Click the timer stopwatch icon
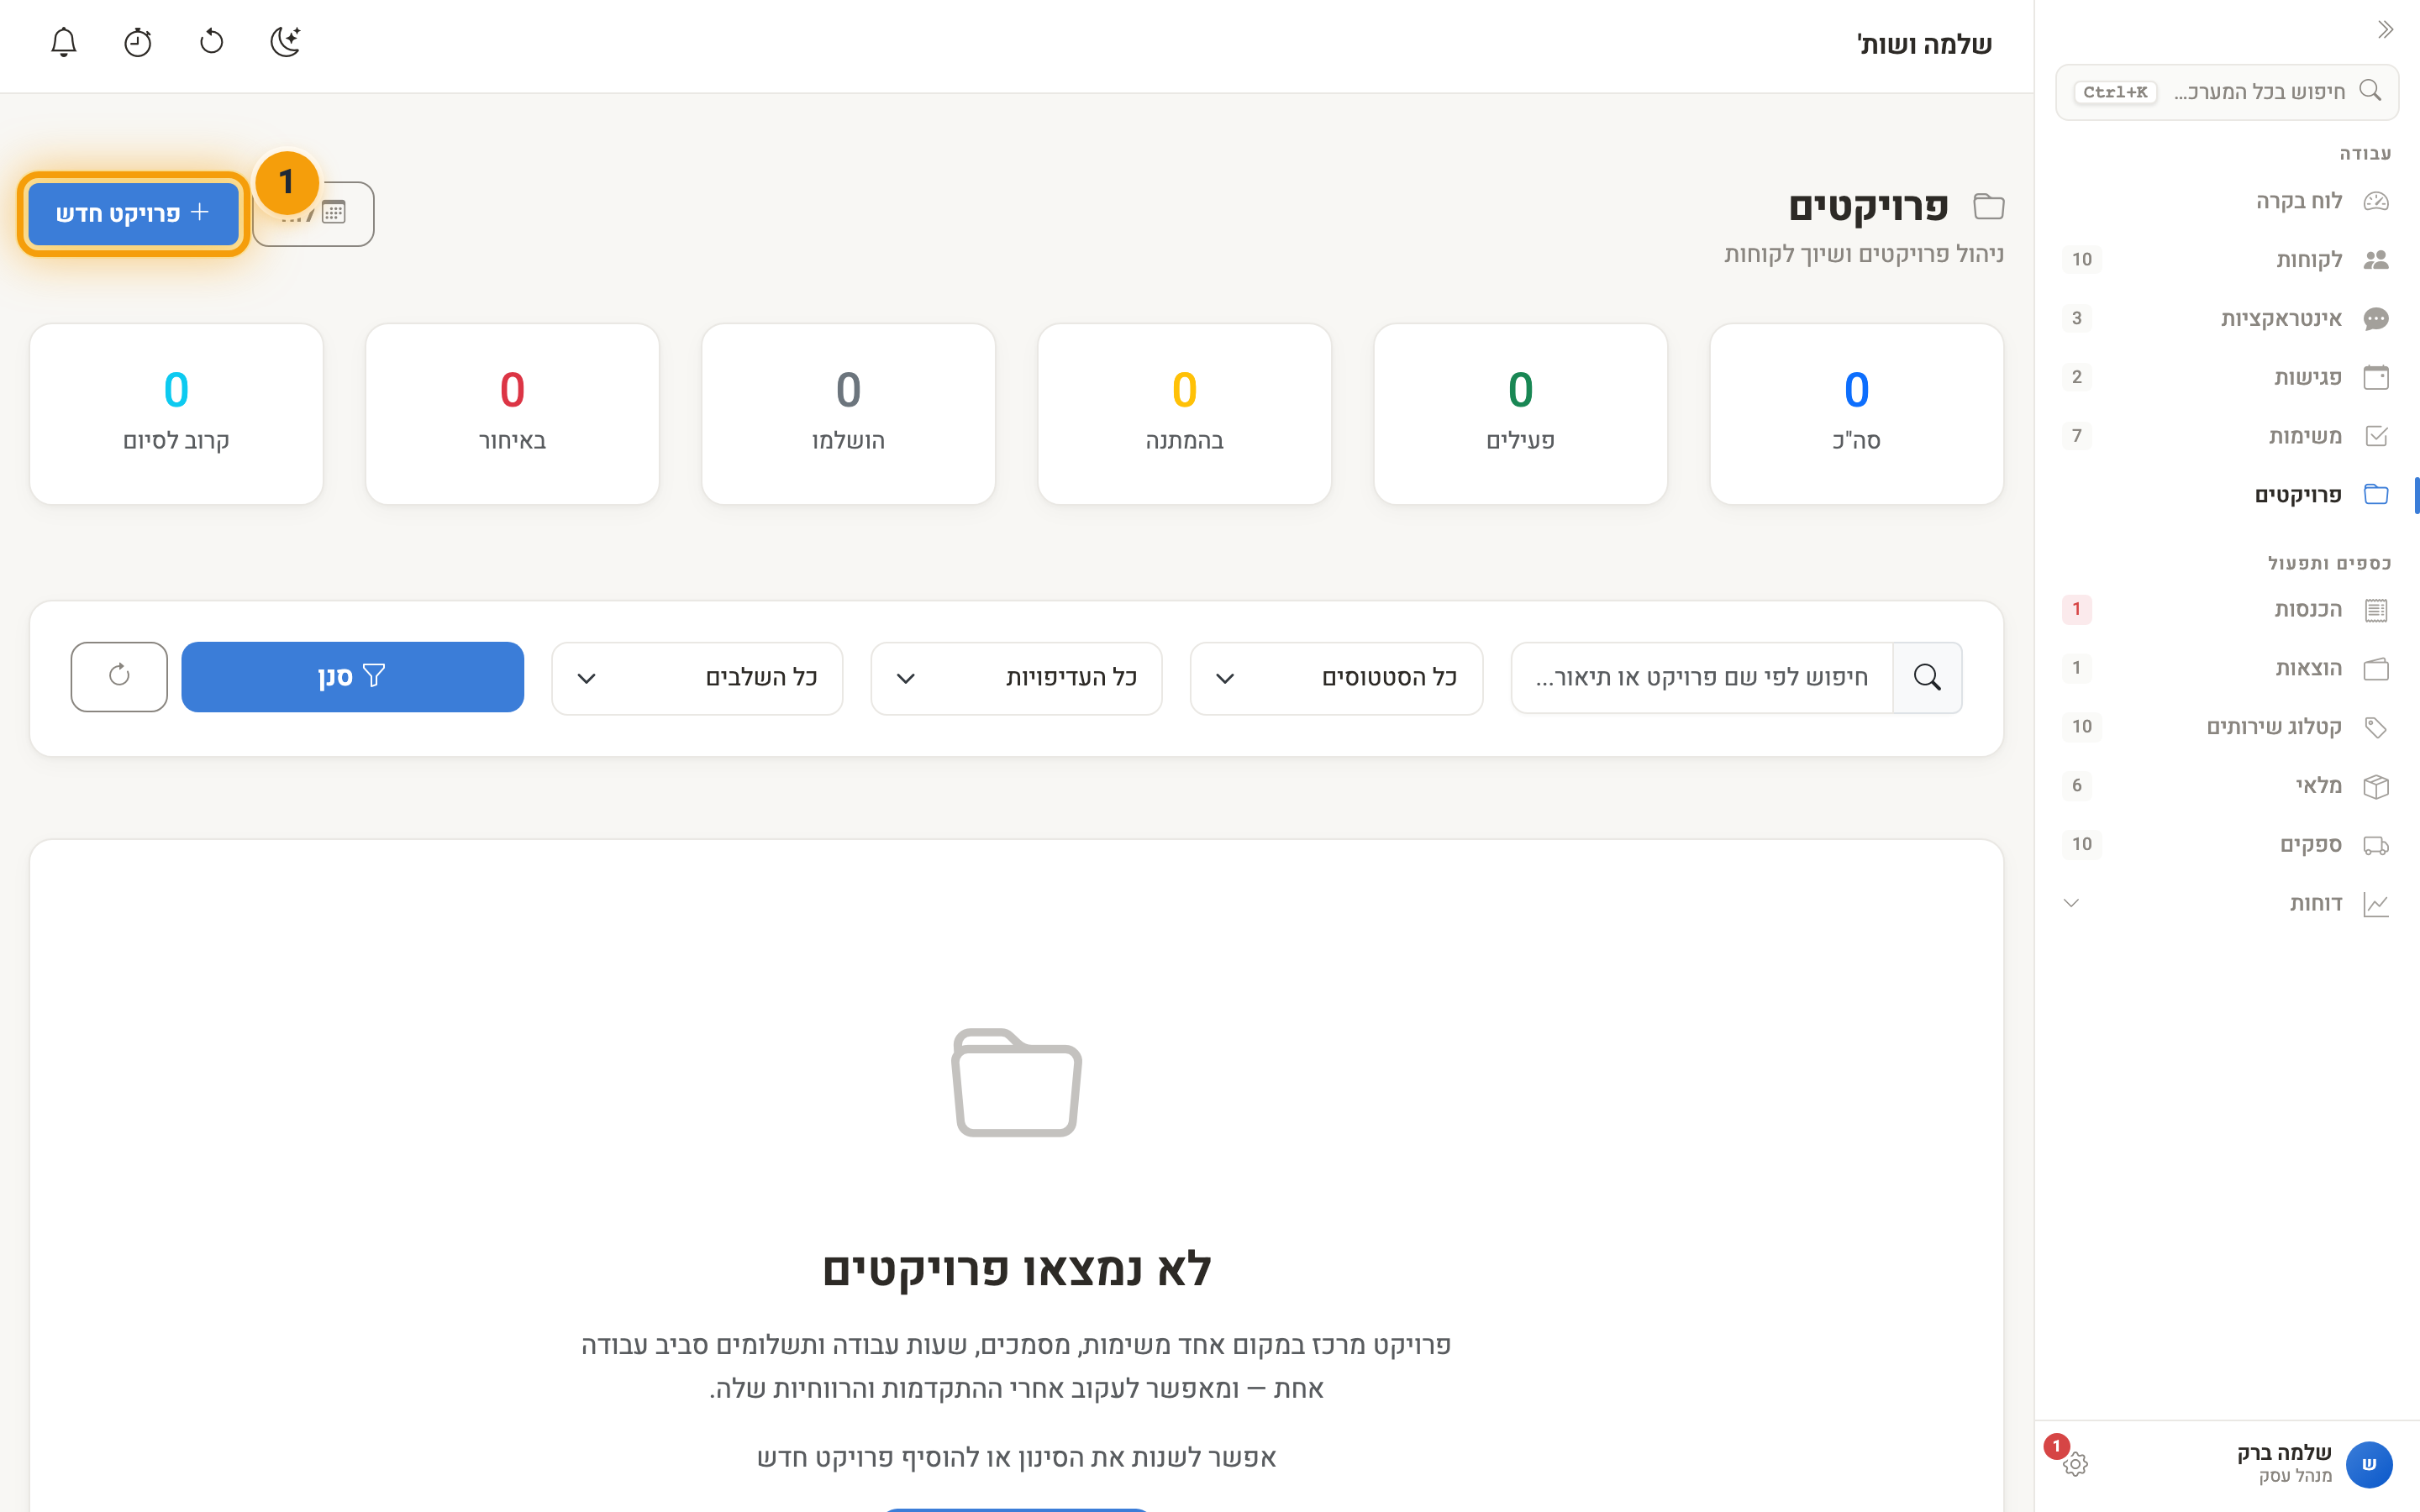2420x1512 pixels. (138, 42)
